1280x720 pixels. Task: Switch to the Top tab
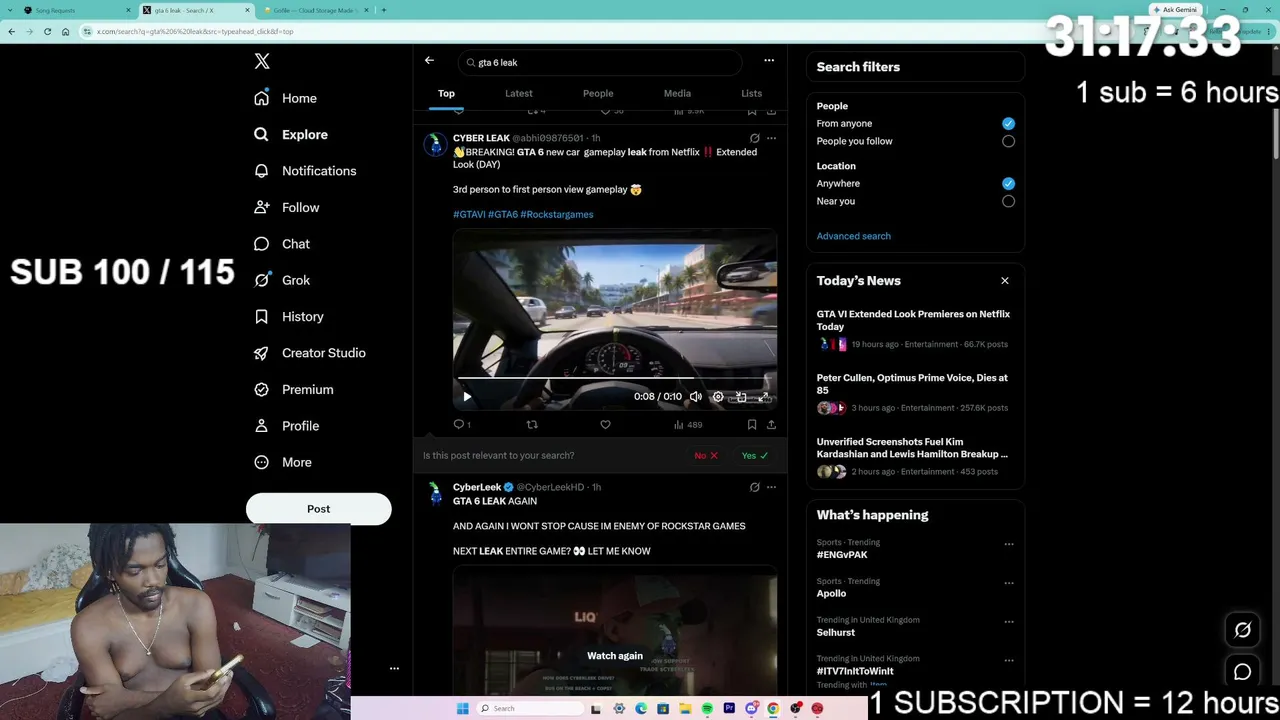[x=446, y=93]
